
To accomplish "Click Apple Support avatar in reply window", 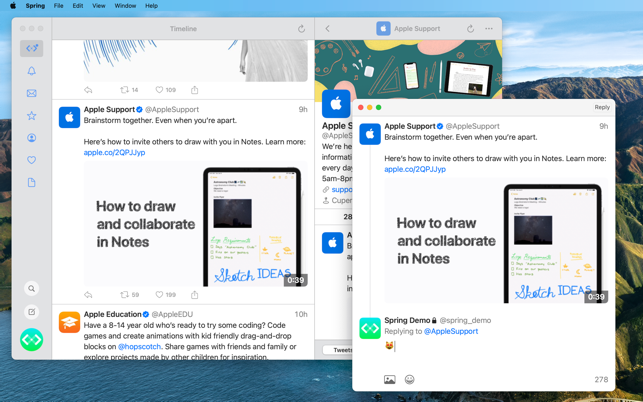I will [x=370, y=134].
